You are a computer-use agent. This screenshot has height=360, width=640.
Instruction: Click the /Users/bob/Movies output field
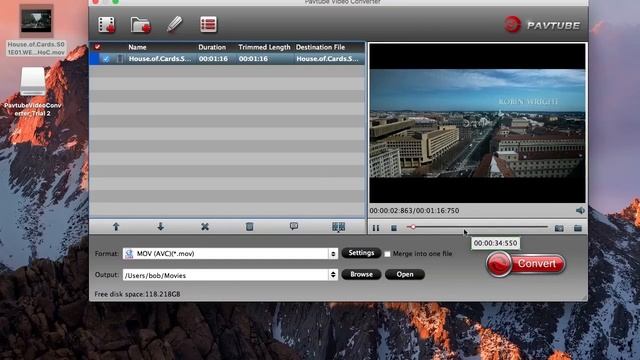[x=226, y=275]
